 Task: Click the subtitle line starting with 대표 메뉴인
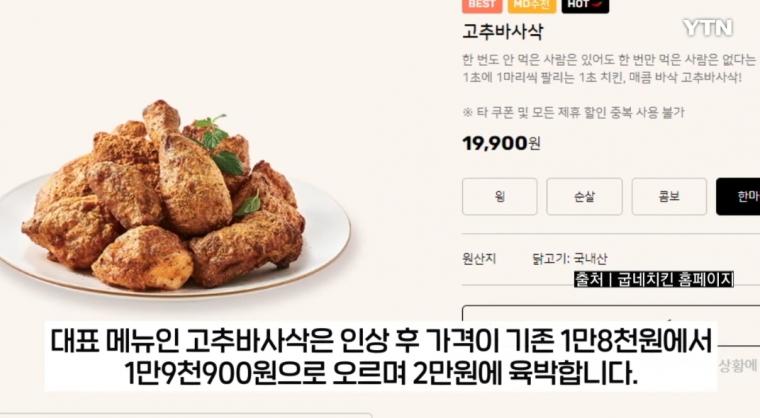(x=381, y=341)
